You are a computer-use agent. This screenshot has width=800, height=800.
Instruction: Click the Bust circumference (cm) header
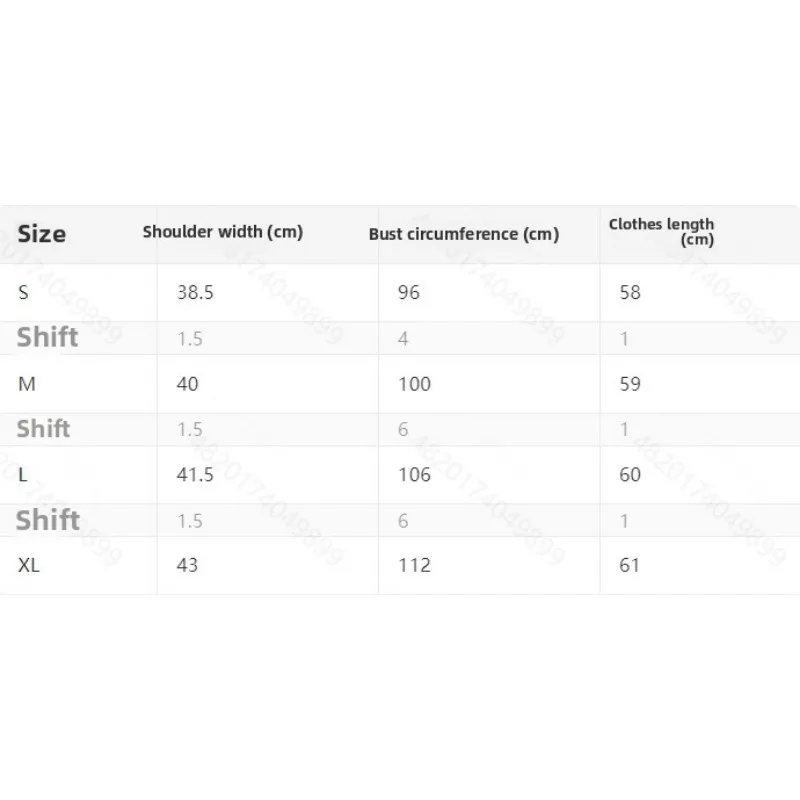(x=463, y=234)
